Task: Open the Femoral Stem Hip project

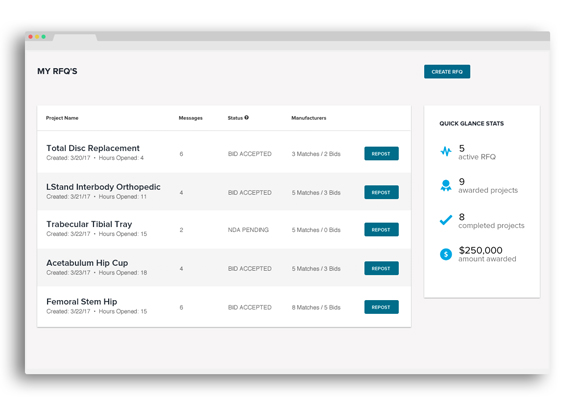Action: pyautogui.click(x=82, y=302)
